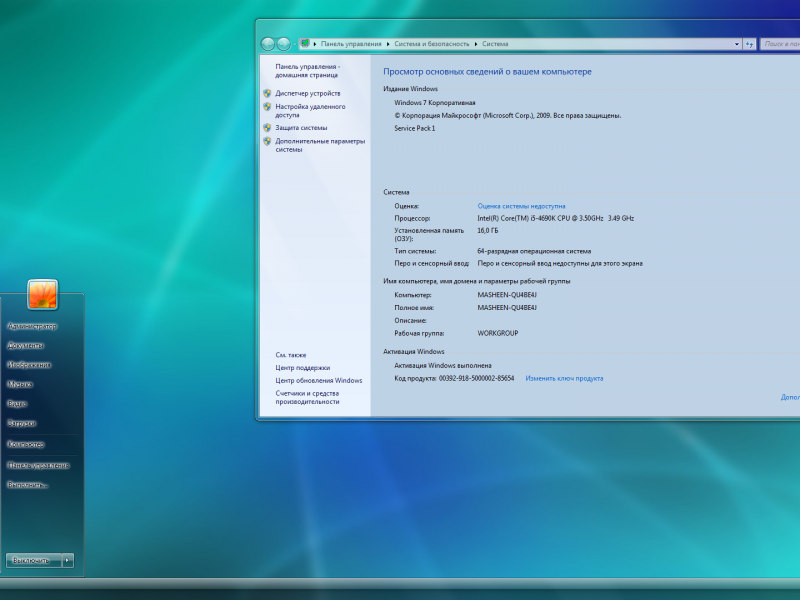Select Панель управления in the address breadcrumb

click(x=351, y=44)
